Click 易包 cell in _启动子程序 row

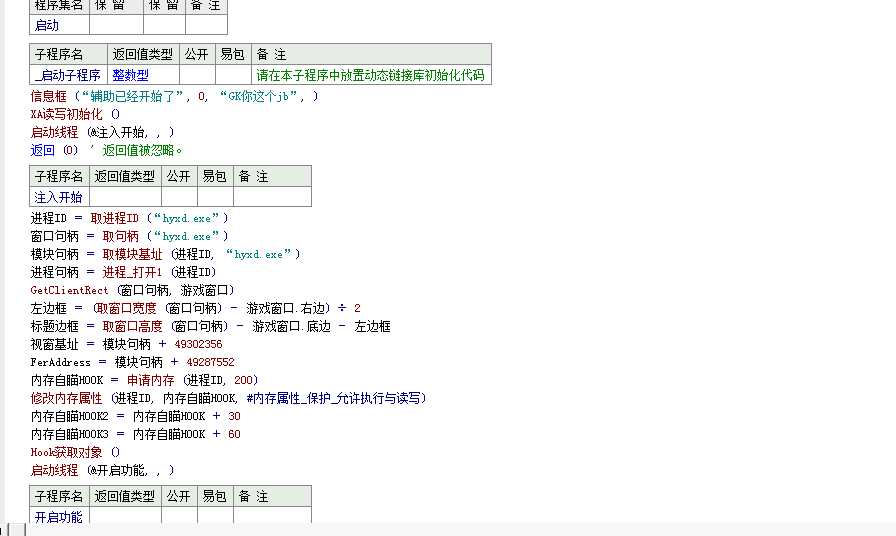[x=233, y=75]
